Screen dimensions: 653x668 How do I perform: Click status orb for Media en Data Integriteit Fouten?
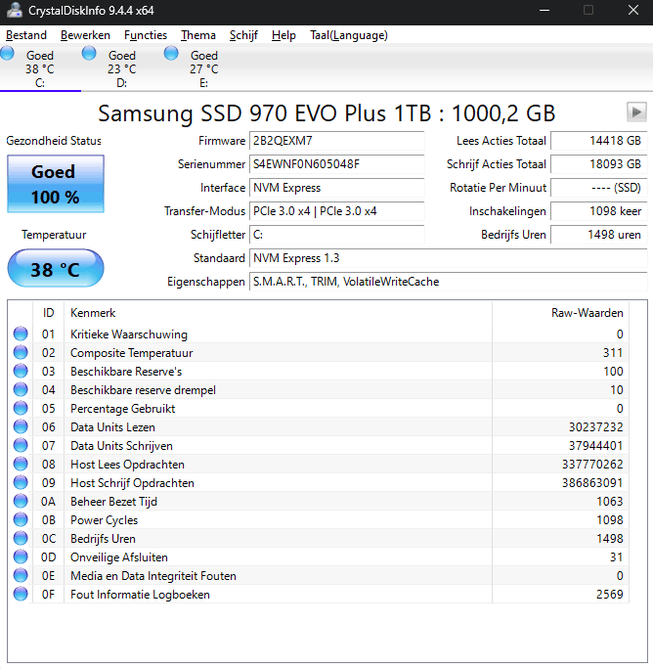20,576
